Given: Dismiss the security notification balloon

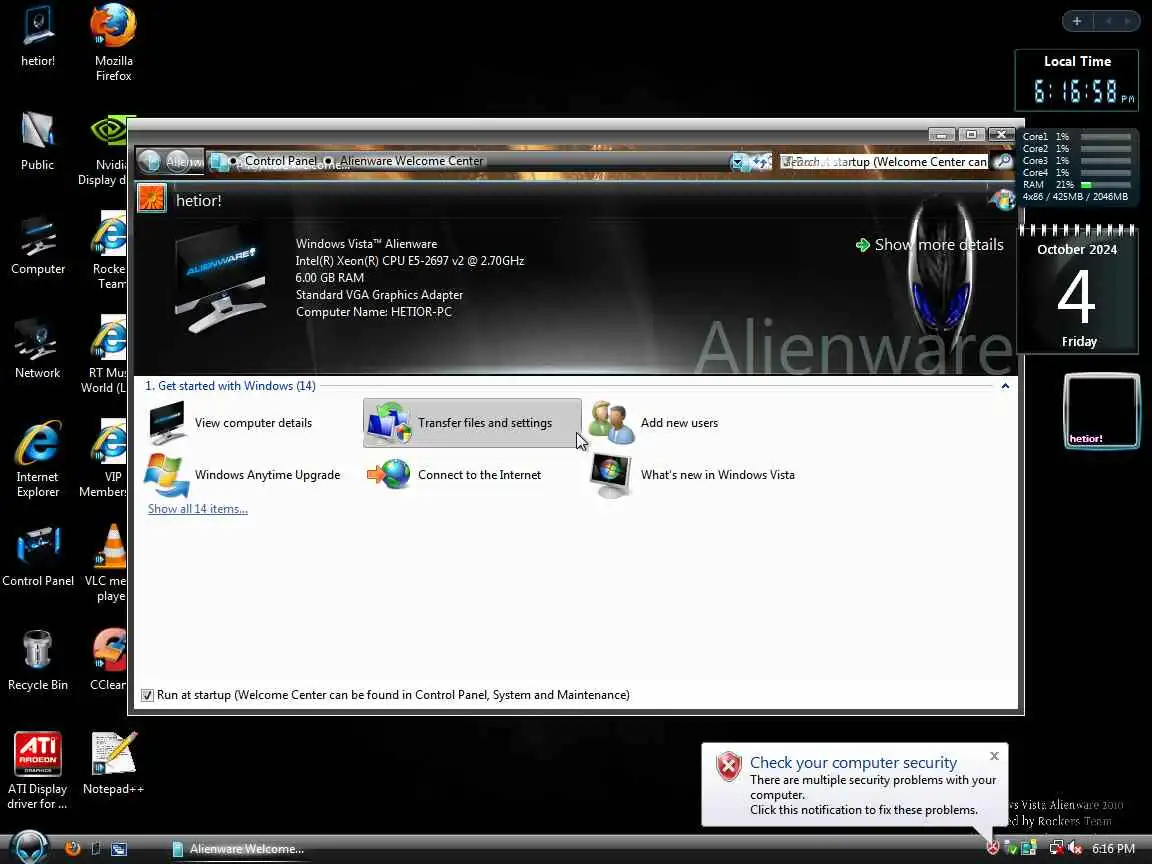Looking at the screenshot, I should pyautogui.click(x=994, y=756).
